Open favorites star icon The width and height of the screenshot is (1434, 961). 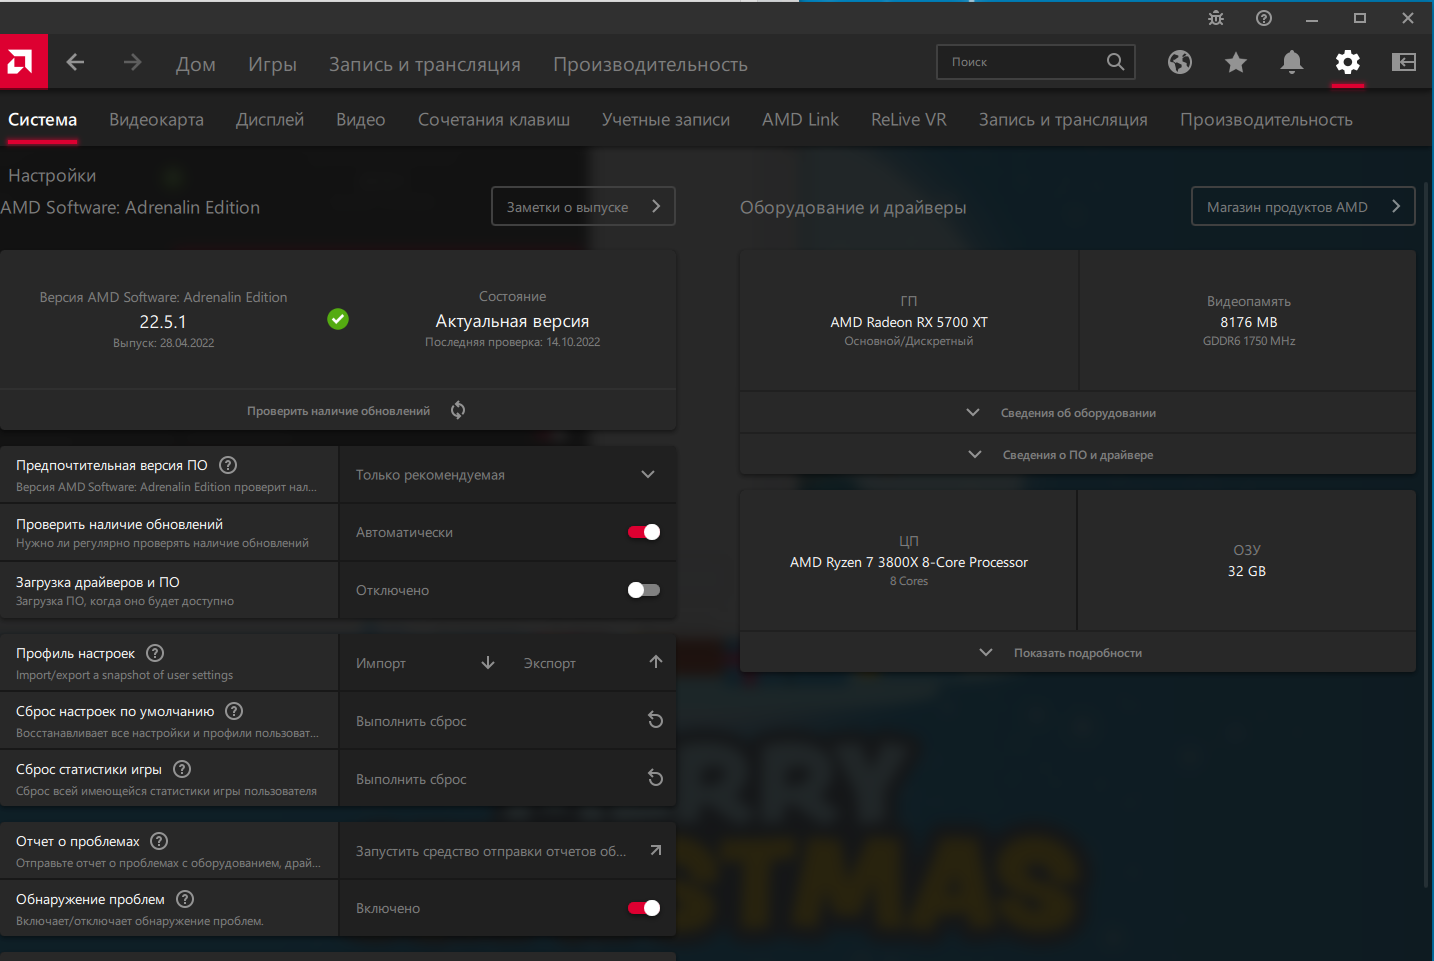click(1236, 62)
